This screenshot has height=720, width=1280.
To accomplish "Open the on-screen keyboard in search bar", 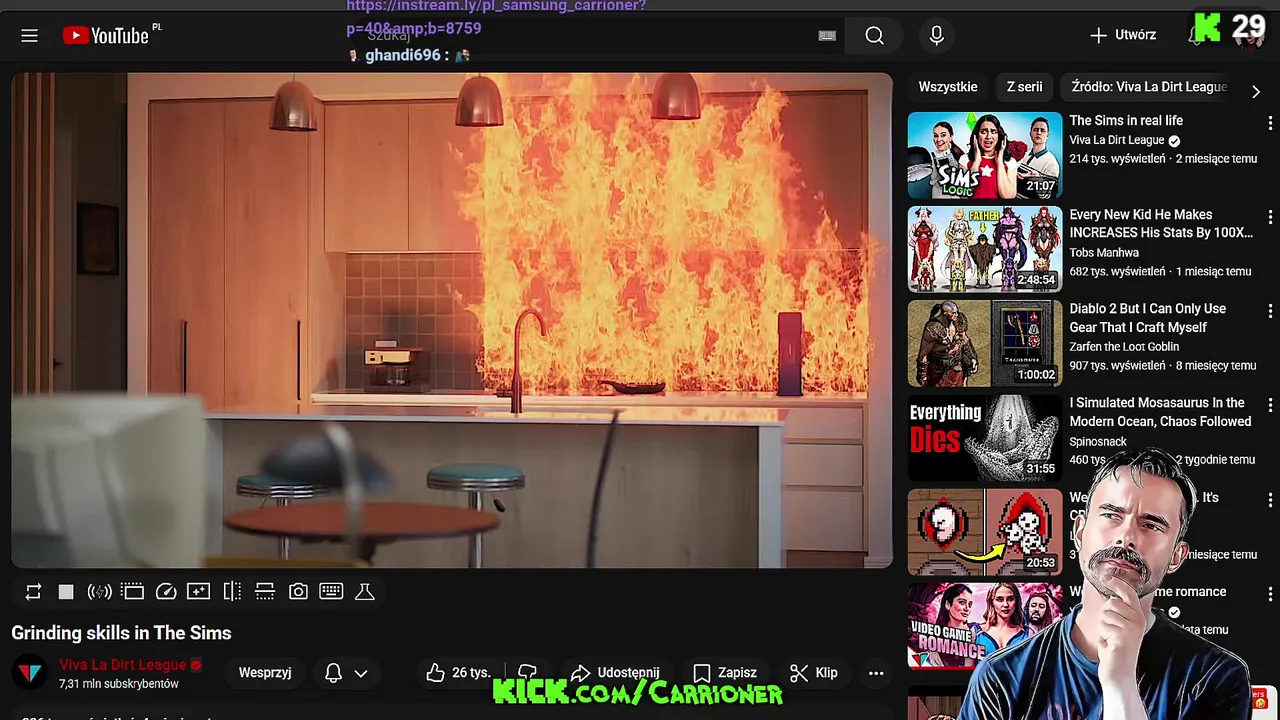I will point(827,36).
